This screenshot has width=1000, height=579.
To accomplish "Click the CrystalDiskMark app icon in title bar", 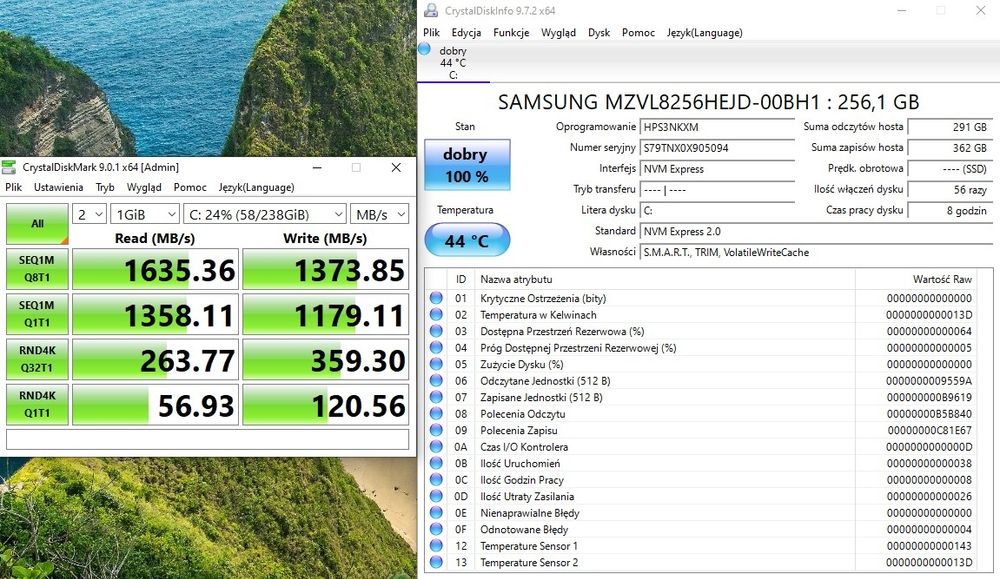I will tap(9, 167).
